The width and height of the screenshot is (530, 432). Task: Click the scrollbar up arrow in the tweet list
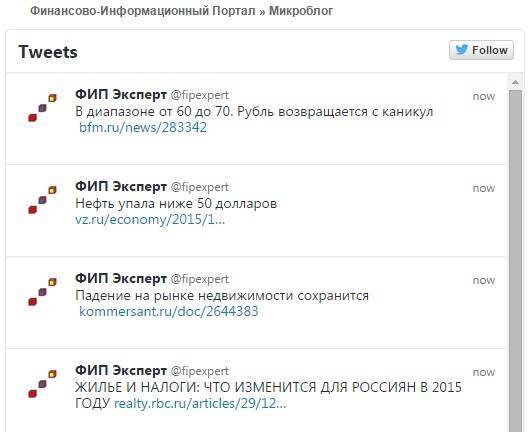click(515, 82)
